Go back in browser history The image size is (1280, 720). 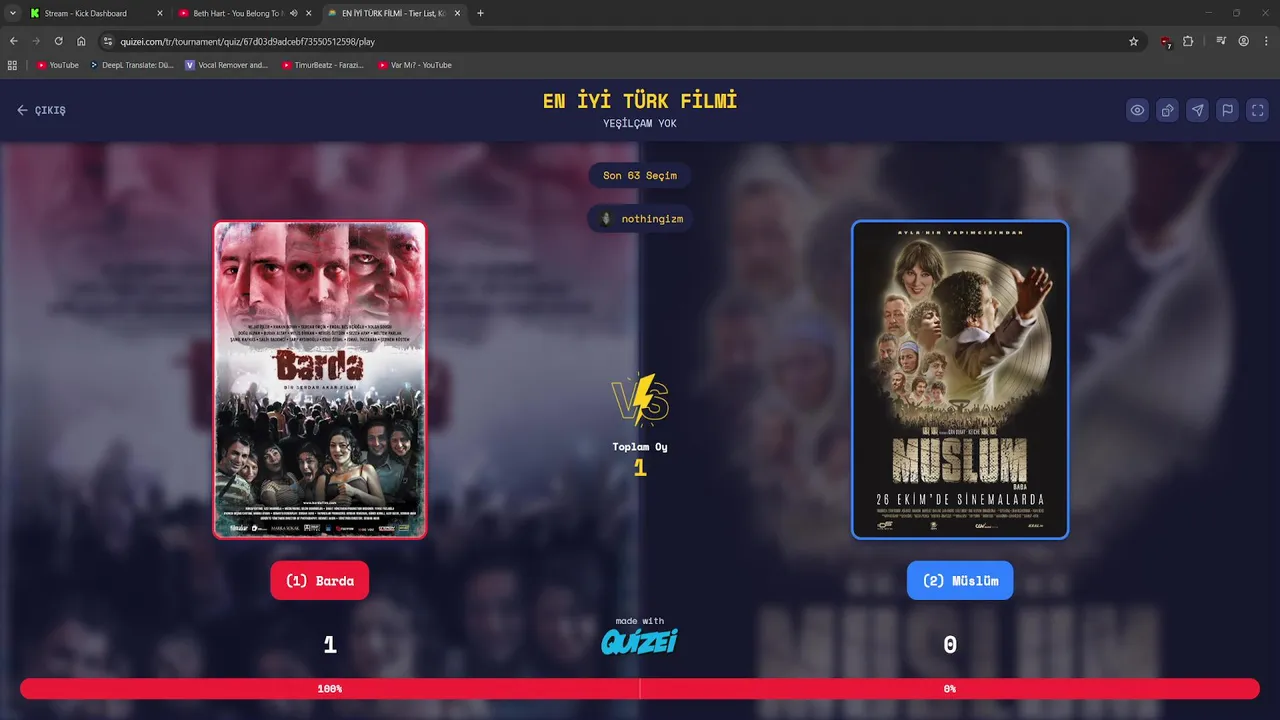pyautogui.click(x=14, y=41)
